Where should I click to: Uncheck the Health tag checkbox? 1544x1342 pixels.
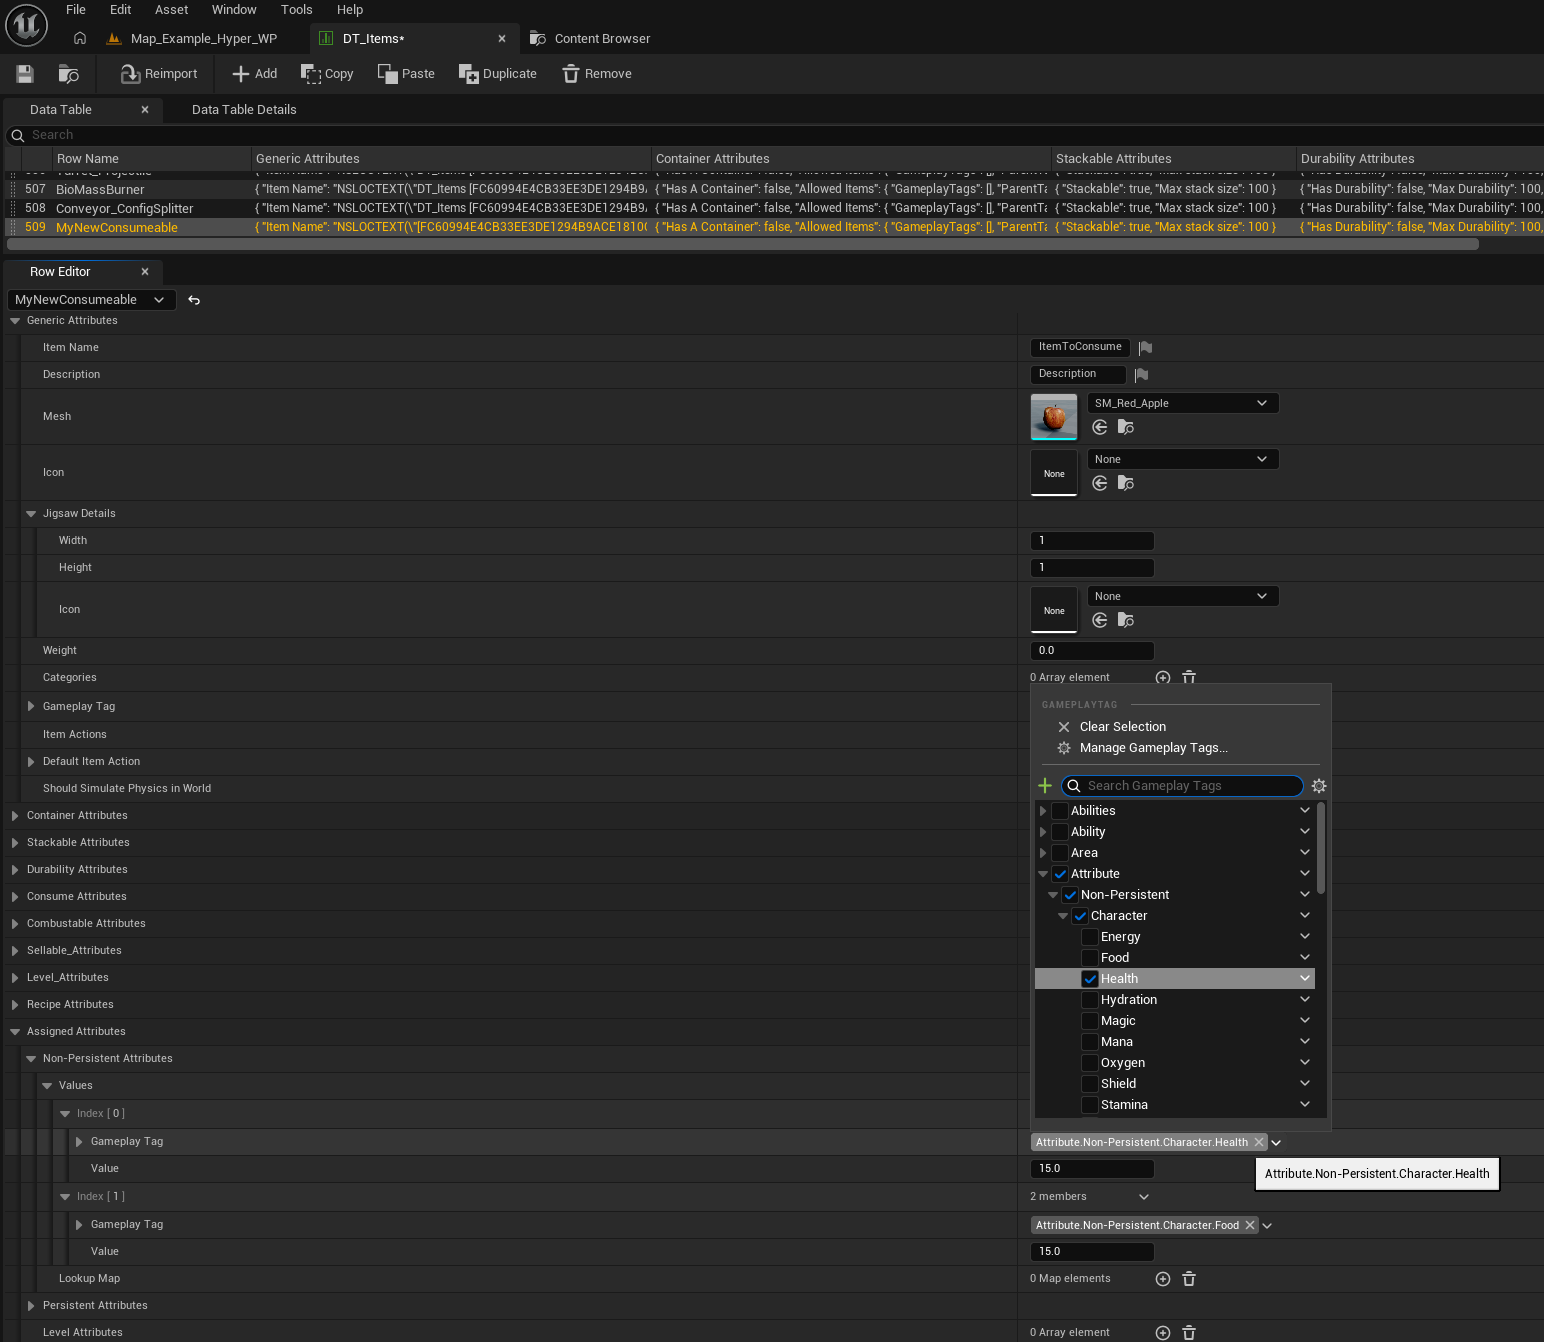pyautogui.click(x=1090, y=979)
